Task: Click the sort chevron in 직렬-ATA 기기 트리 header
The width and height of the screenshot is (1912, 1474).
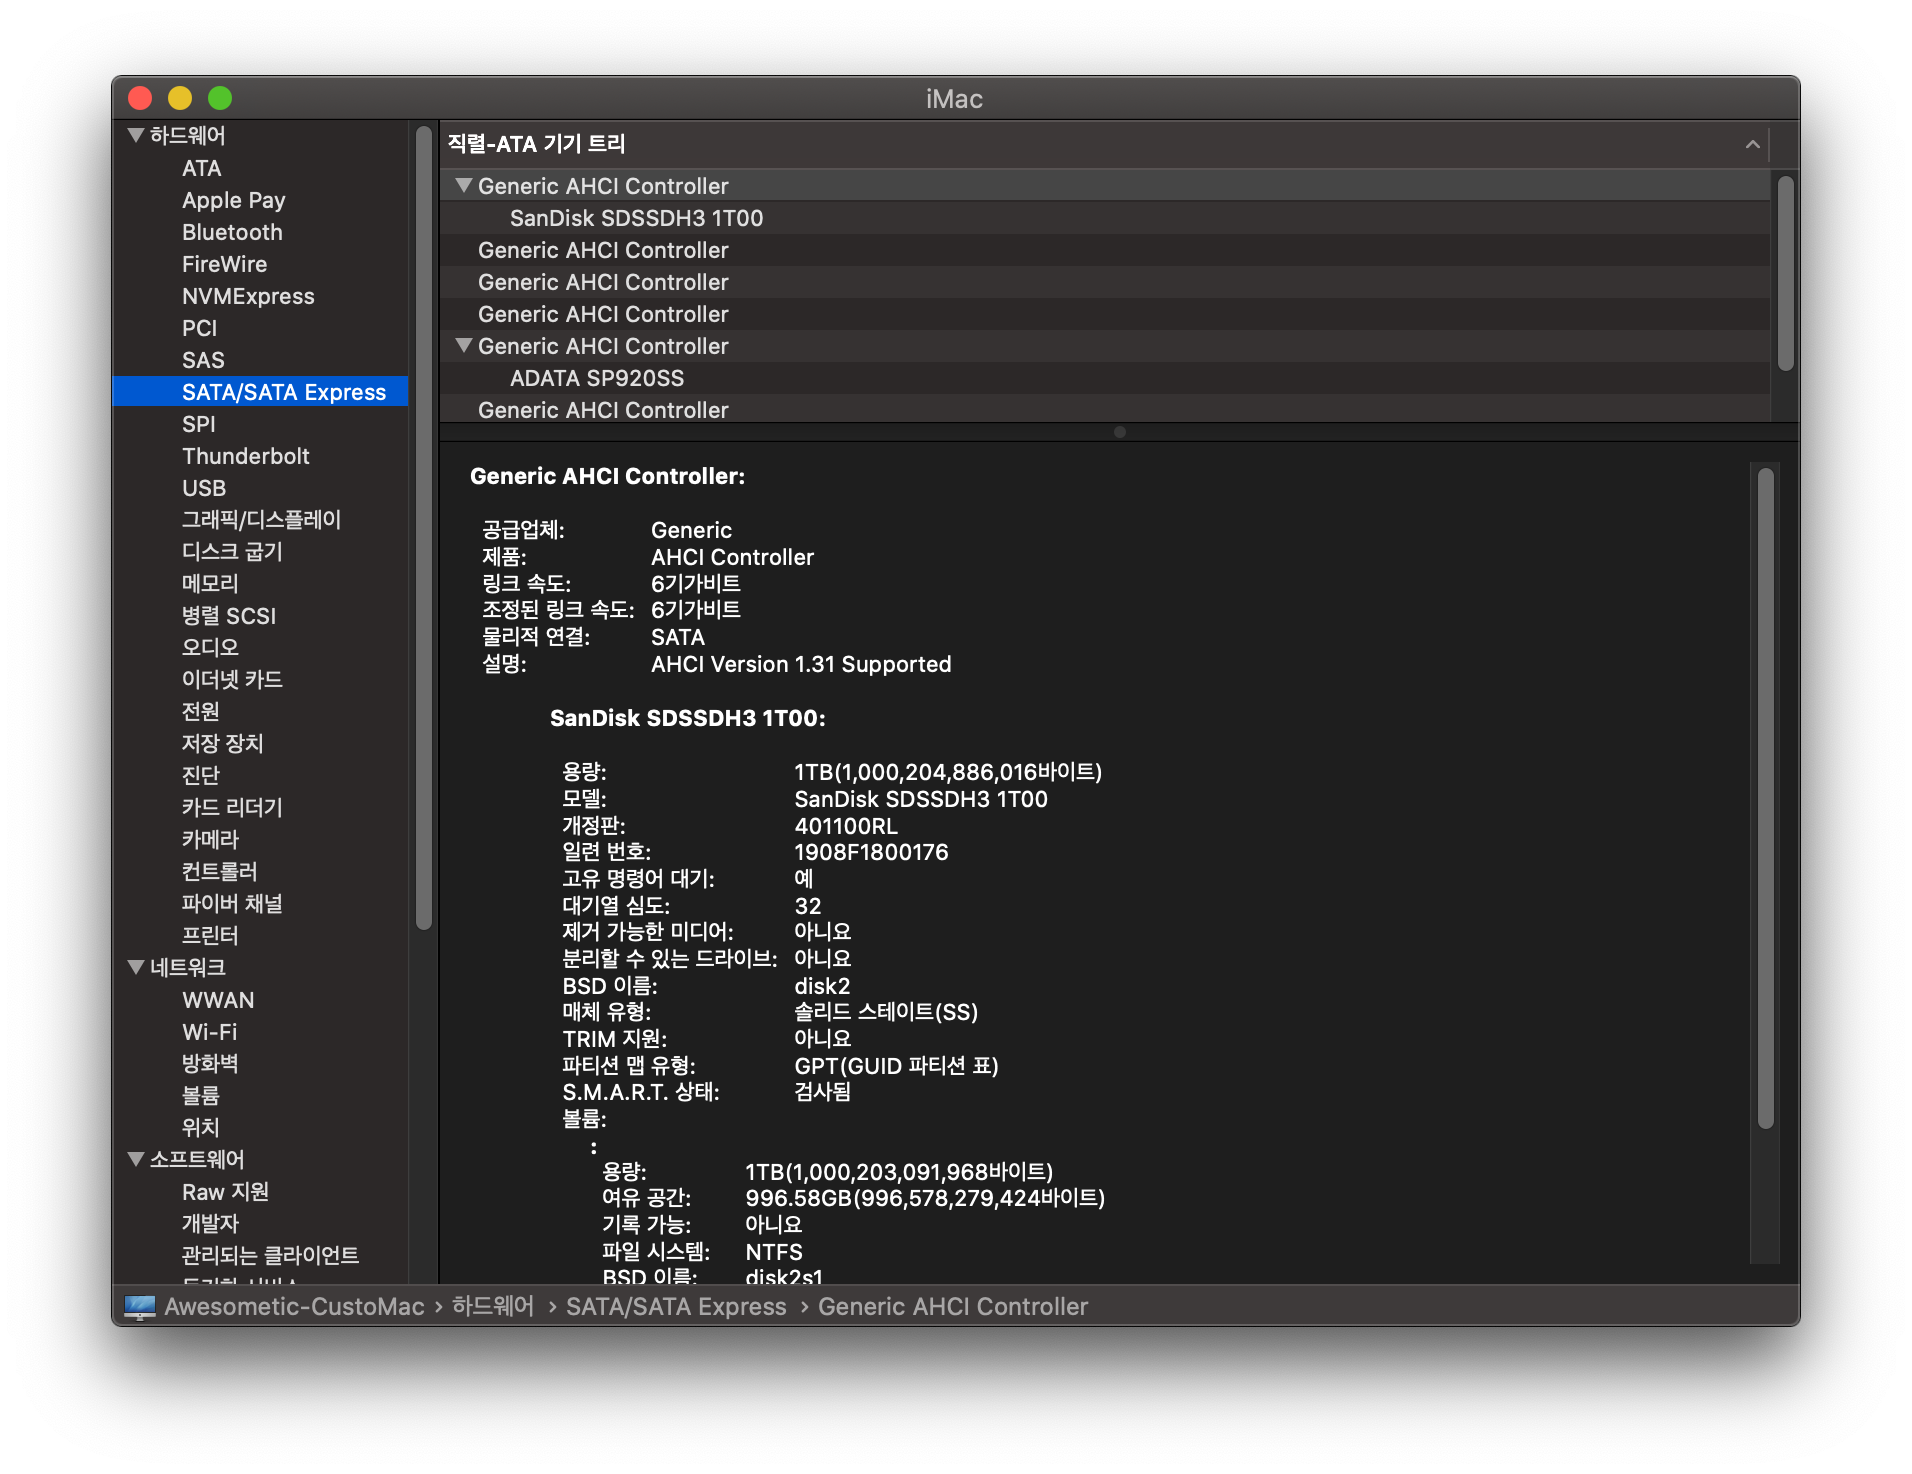Action: 1752,144
